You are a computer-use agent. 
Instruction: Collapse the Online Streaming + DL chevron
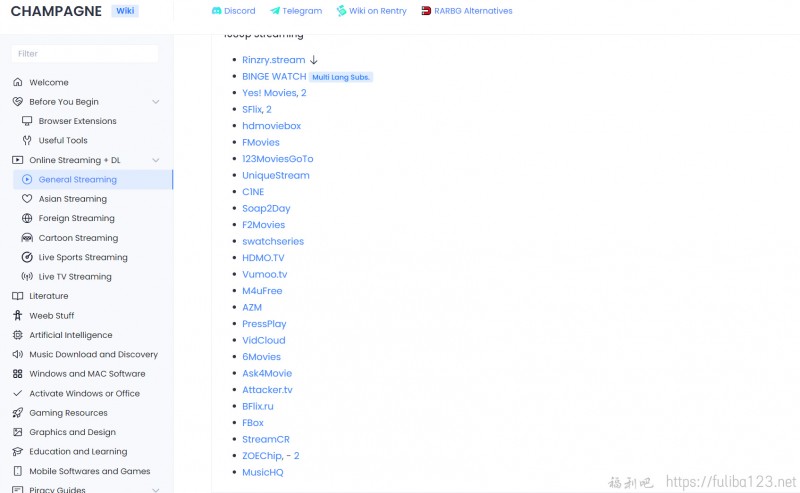pyautogui.click(x=156, y=160)
